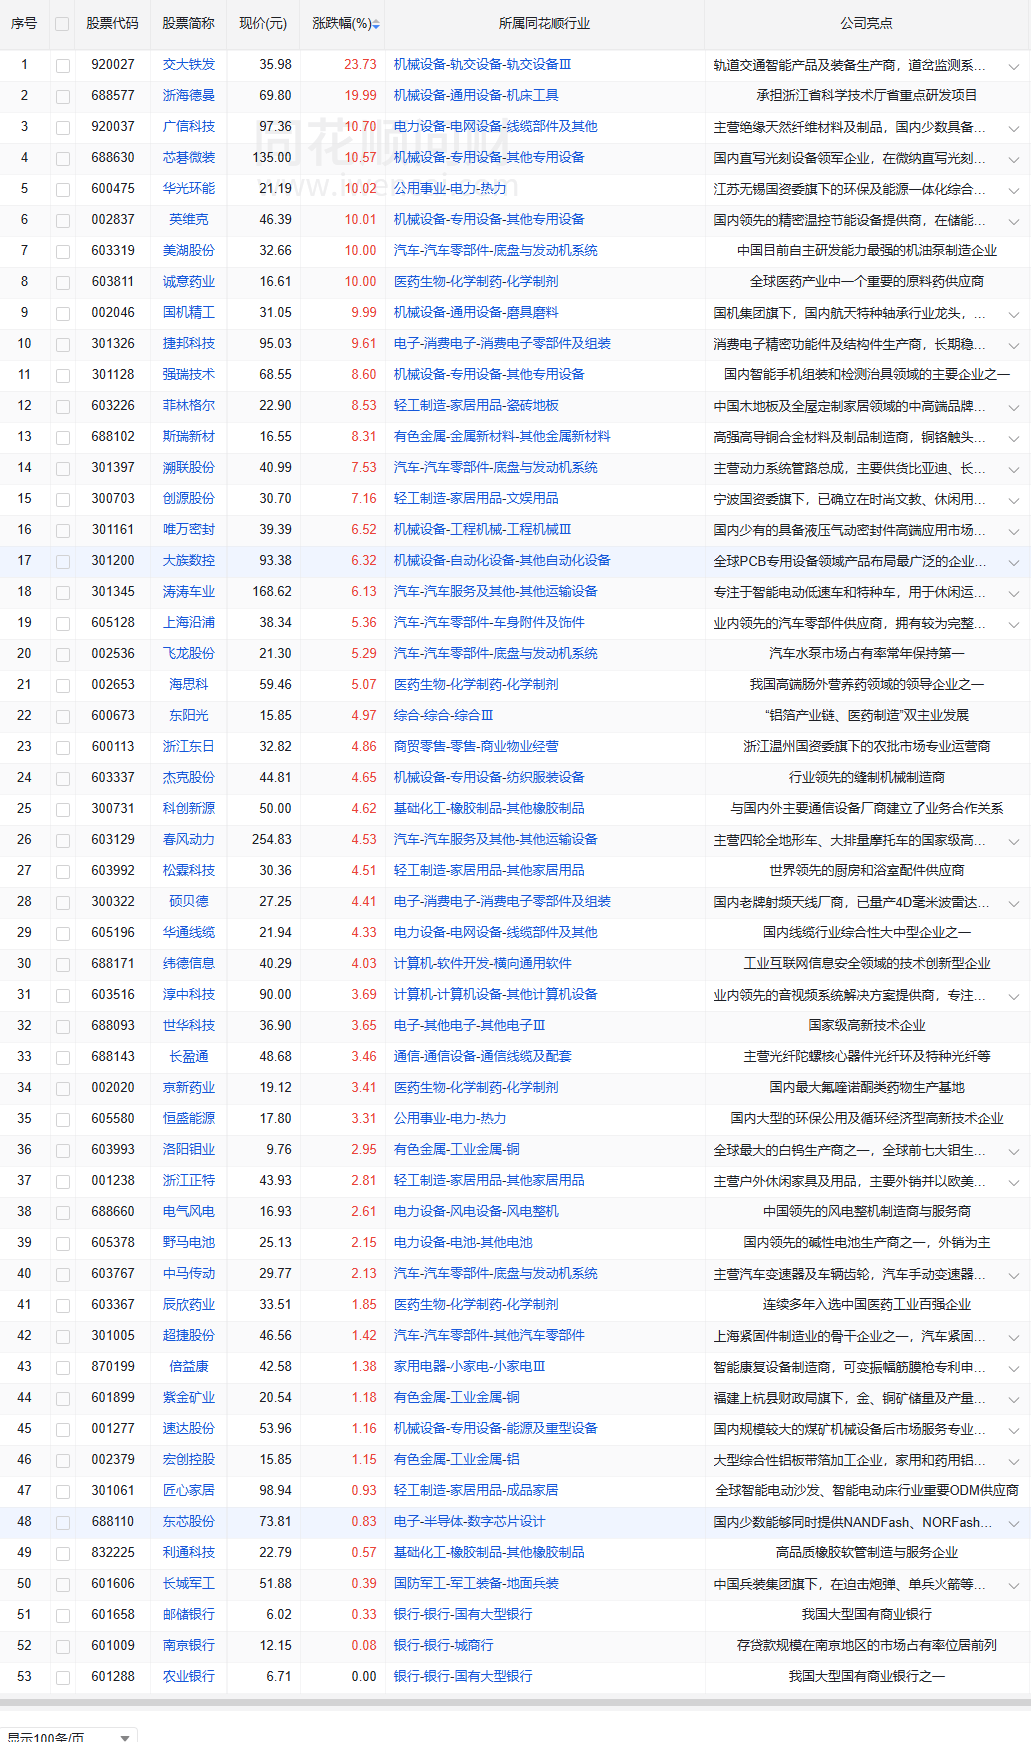Image resolution: width=1031 pixels, height=1742 pixels.
Task: Expand company highlight for 国机精工
Action: tap(1013, 315)
